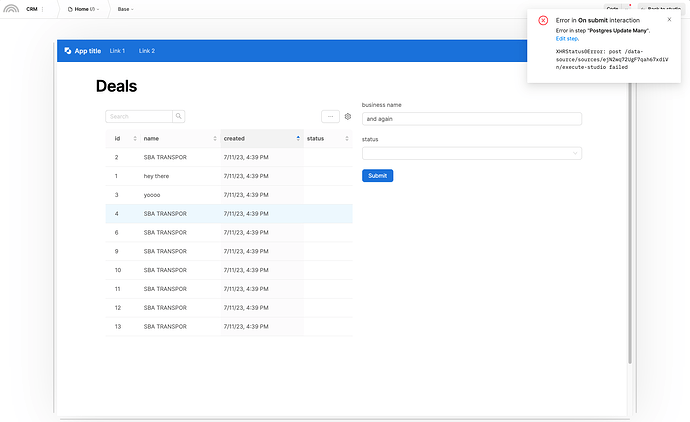Image resolution: width=690 pixels, height=422 pixels.
Task: Open the status dropdown select
Action: (471, 153)
